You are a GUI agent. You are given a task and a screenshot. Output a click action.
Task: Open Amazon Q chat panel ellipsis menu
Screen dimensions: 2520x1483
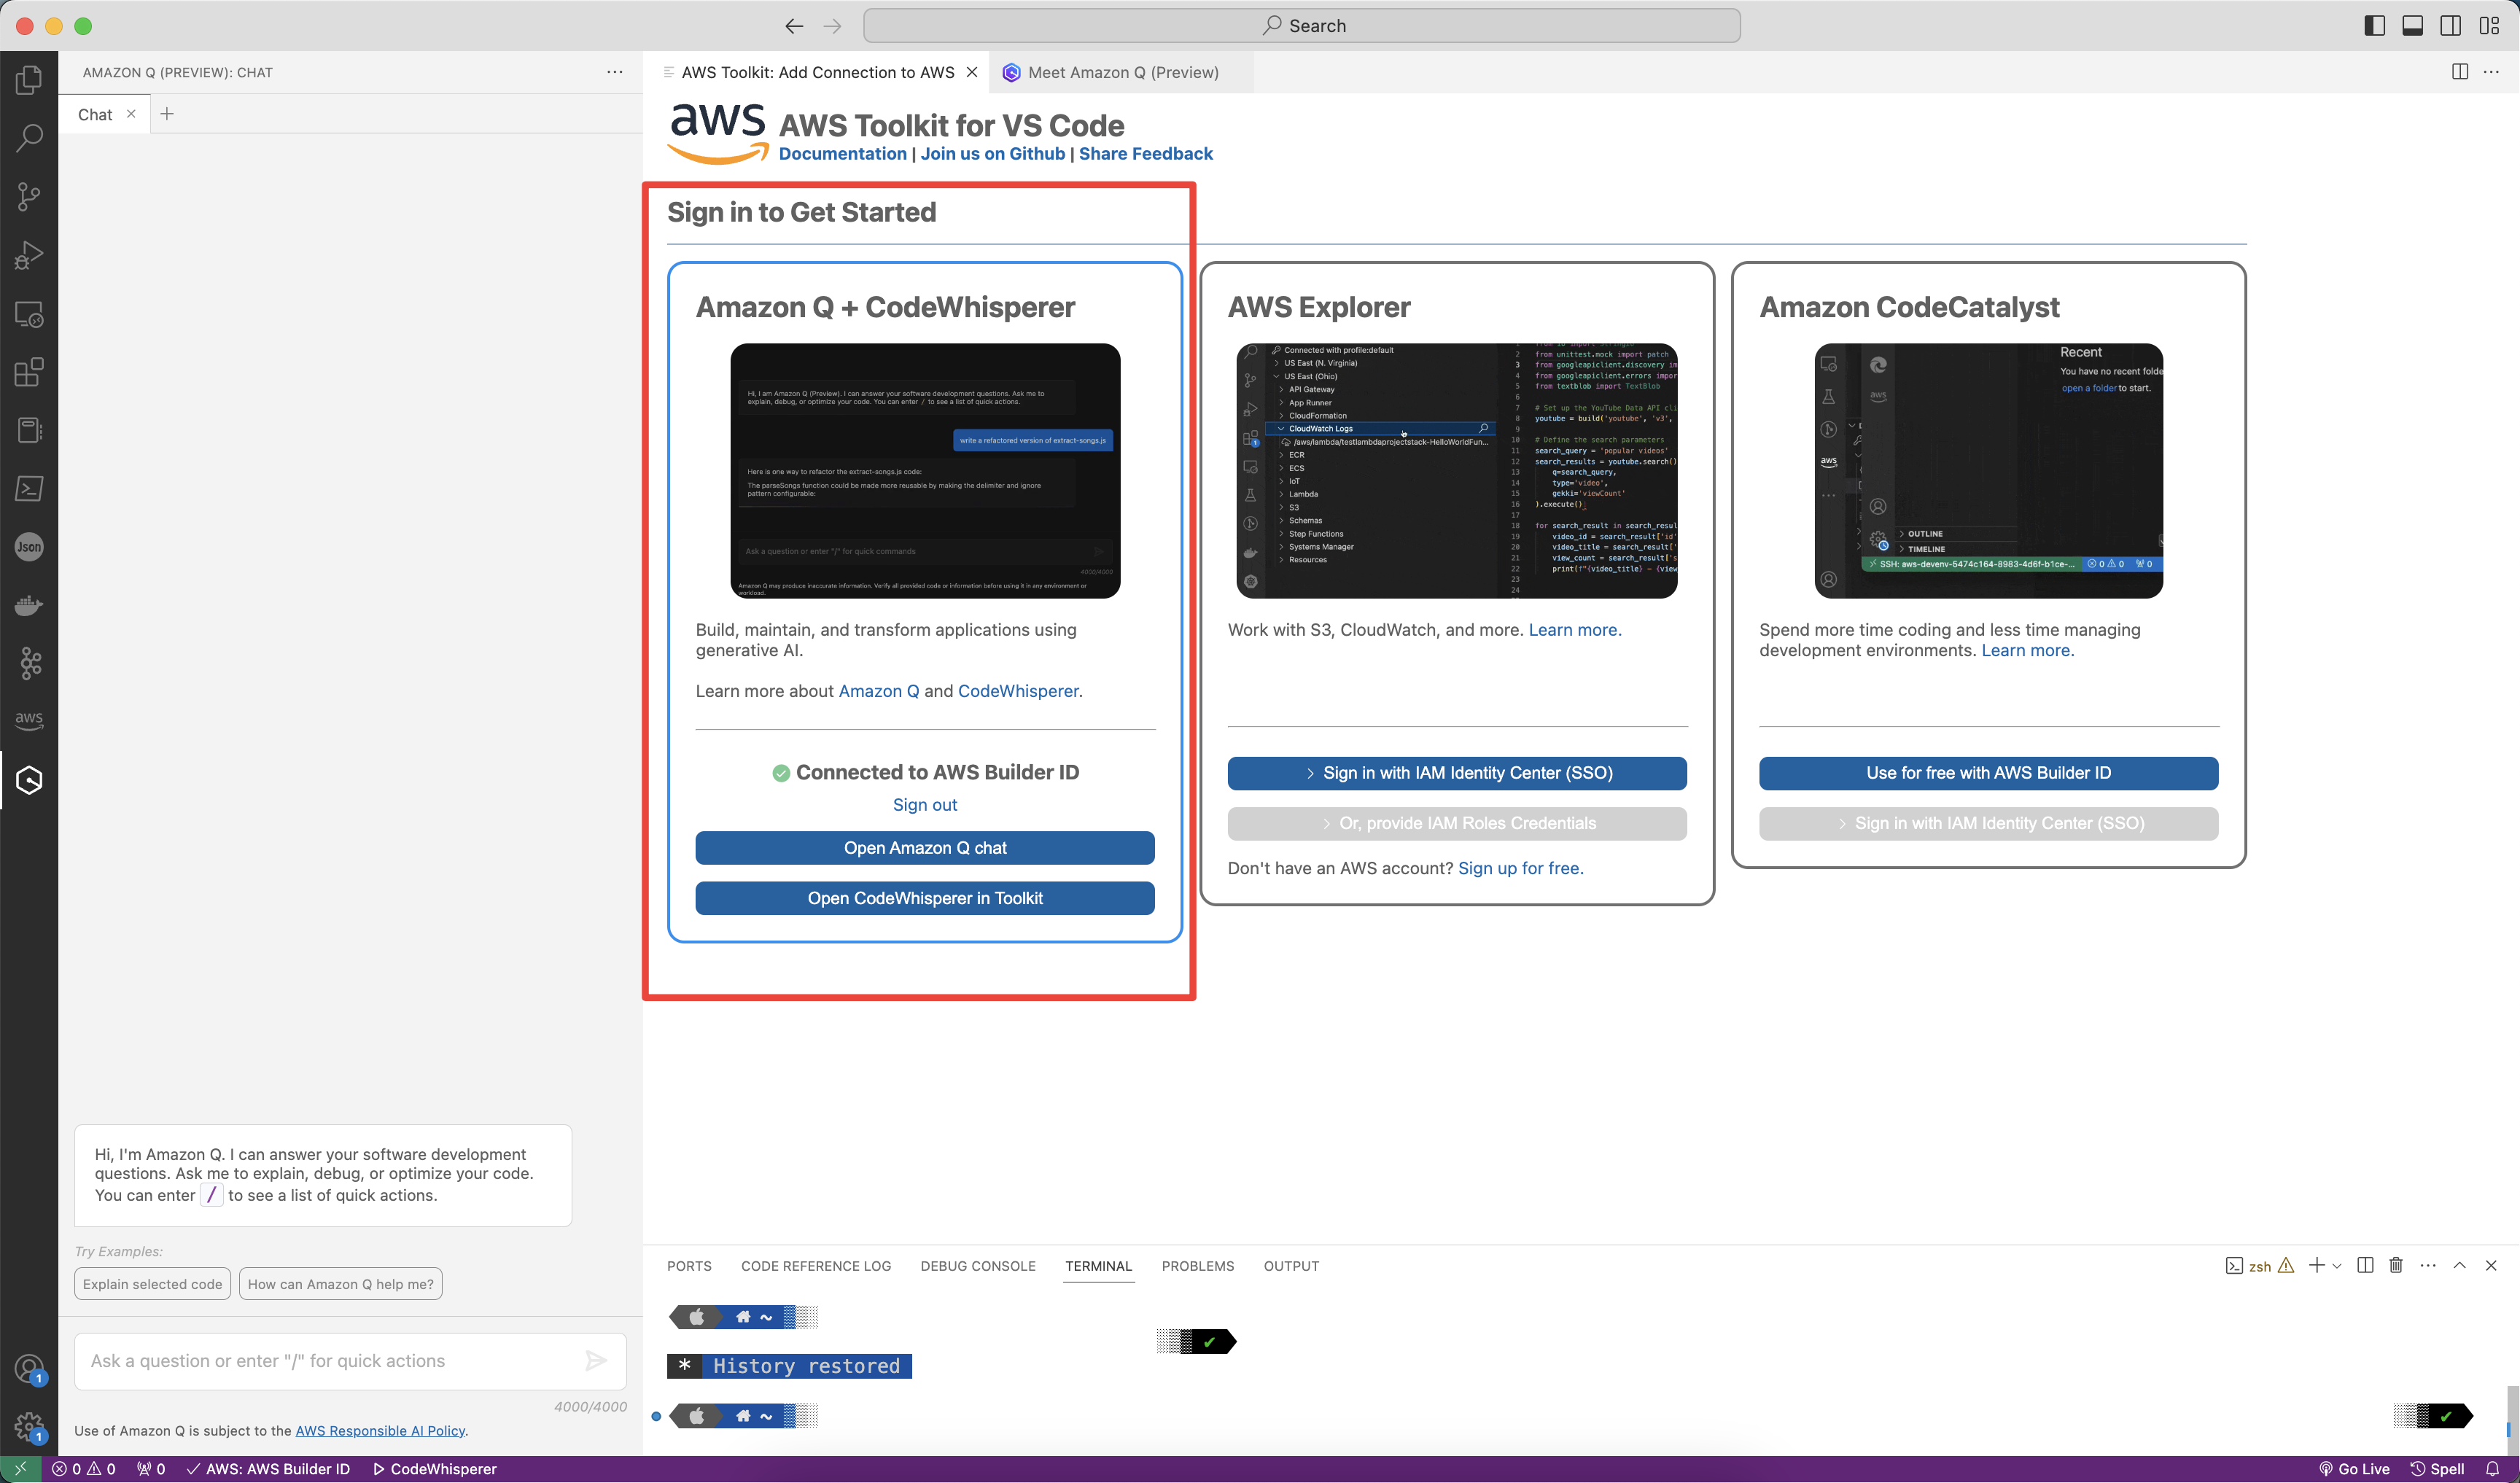point(614,72)
